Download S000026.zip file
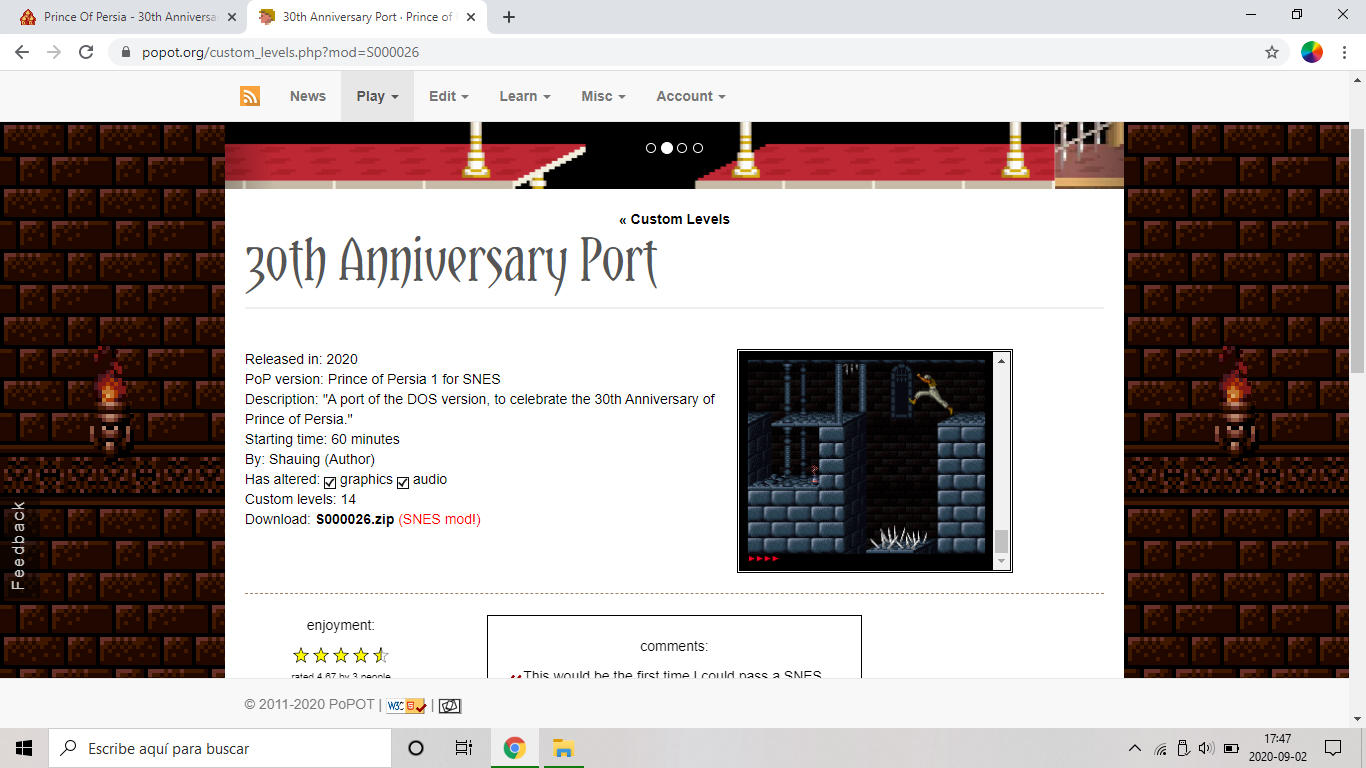The image size is (1366, 768). [355, 519]
